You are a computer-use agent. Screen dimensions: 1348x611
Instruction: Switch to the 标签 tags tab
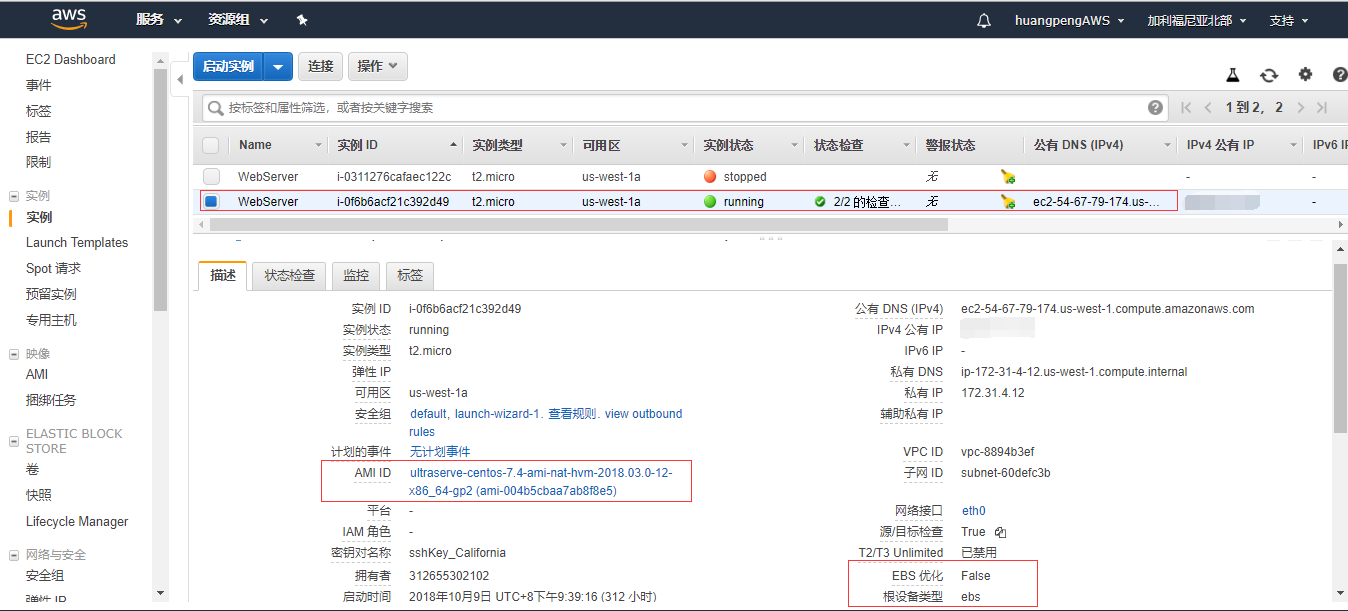(410, 276)
